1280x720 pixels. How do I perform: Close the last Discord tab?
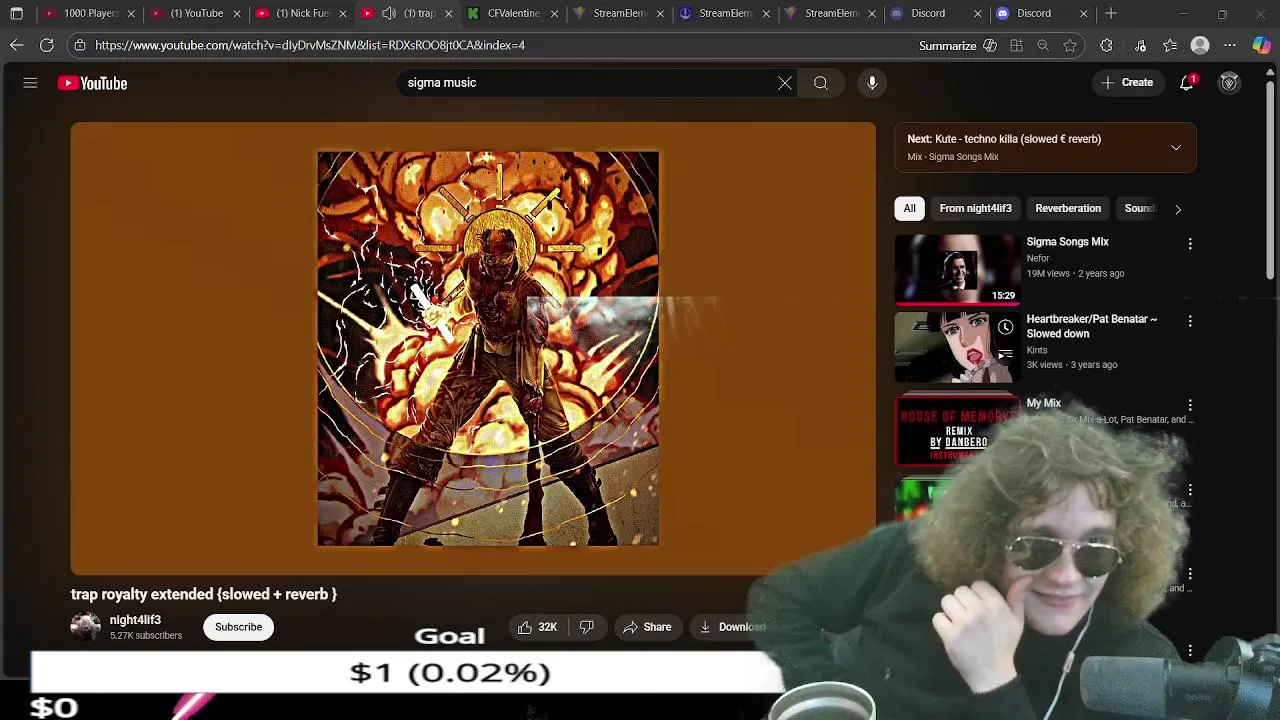(x=1083, y=14)
